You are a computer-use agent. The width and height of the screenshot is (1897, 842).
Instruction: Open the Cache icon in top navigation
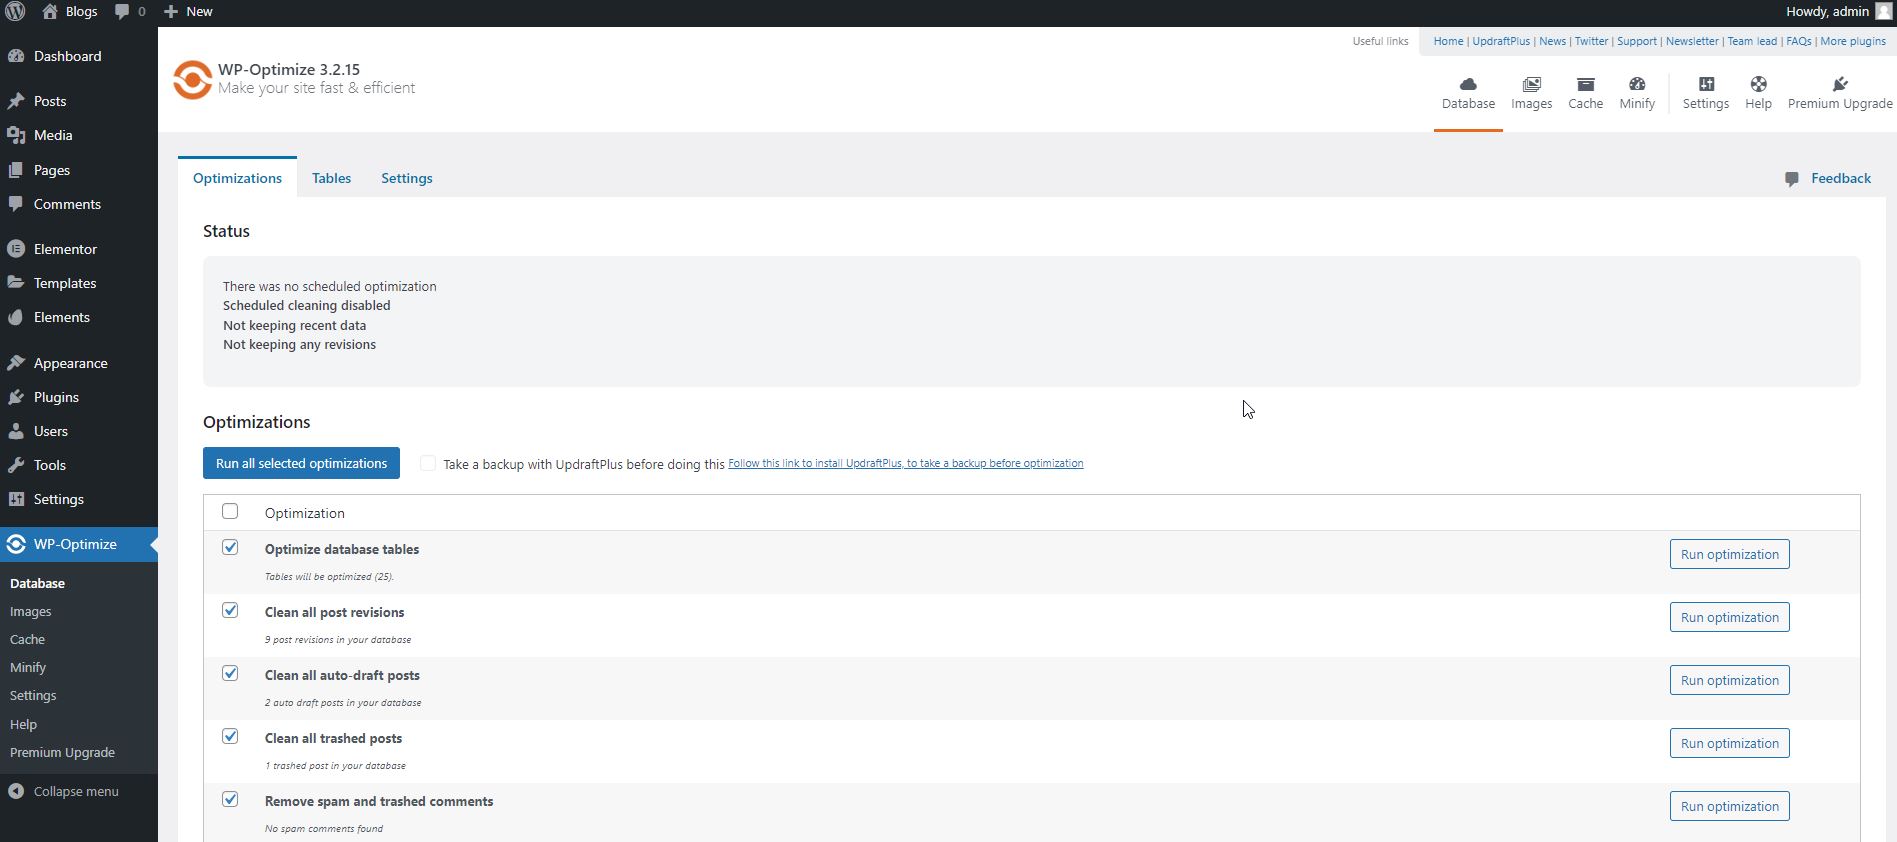pyautogui.click(x=1585, y=84)
